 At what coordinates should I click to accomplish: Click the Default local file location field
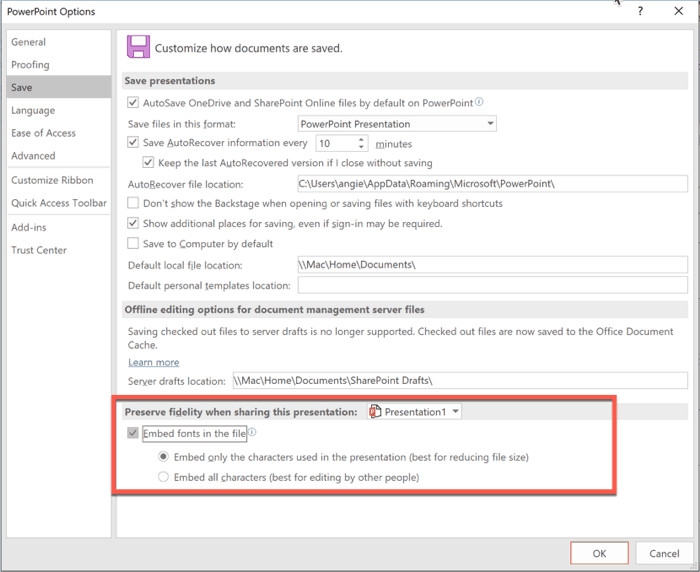tap(492, 264)
